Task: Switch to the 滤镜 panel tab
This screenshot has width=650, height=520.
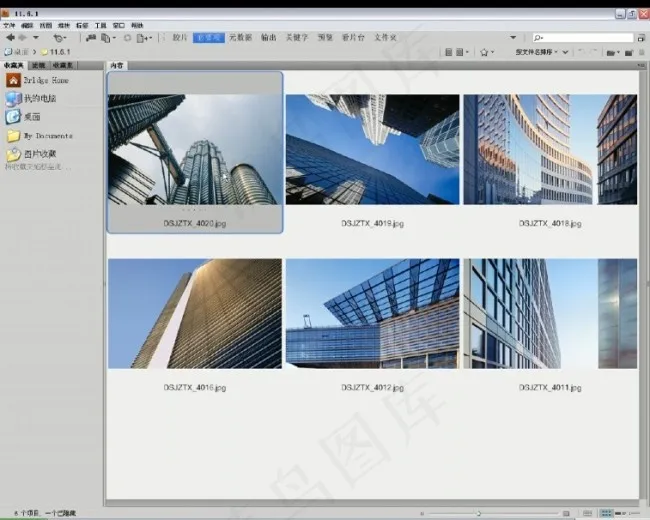Action: click(36, 64)
